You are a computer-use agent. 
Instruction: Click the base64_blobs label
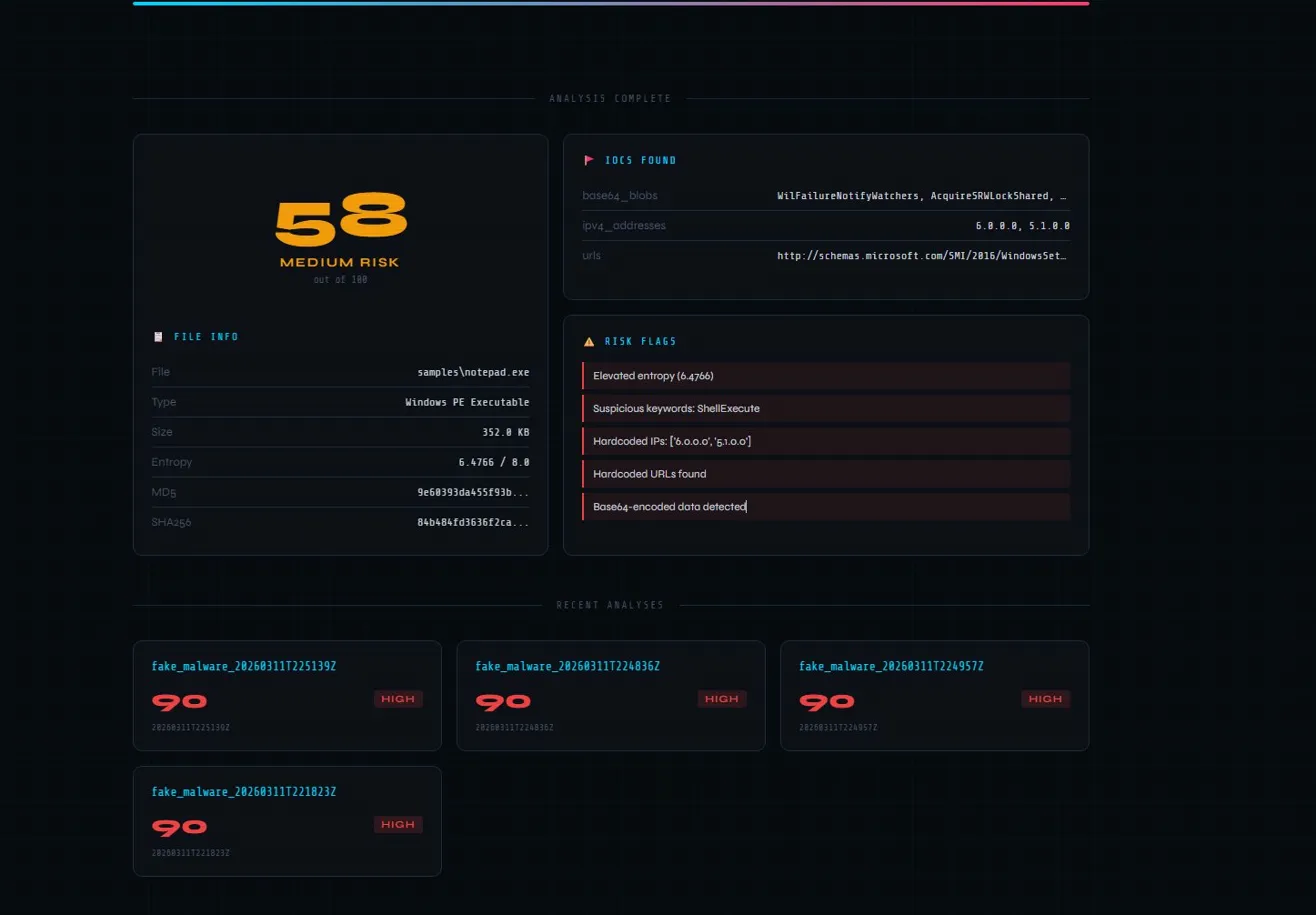pyautogui.click(x=620, y=196)
